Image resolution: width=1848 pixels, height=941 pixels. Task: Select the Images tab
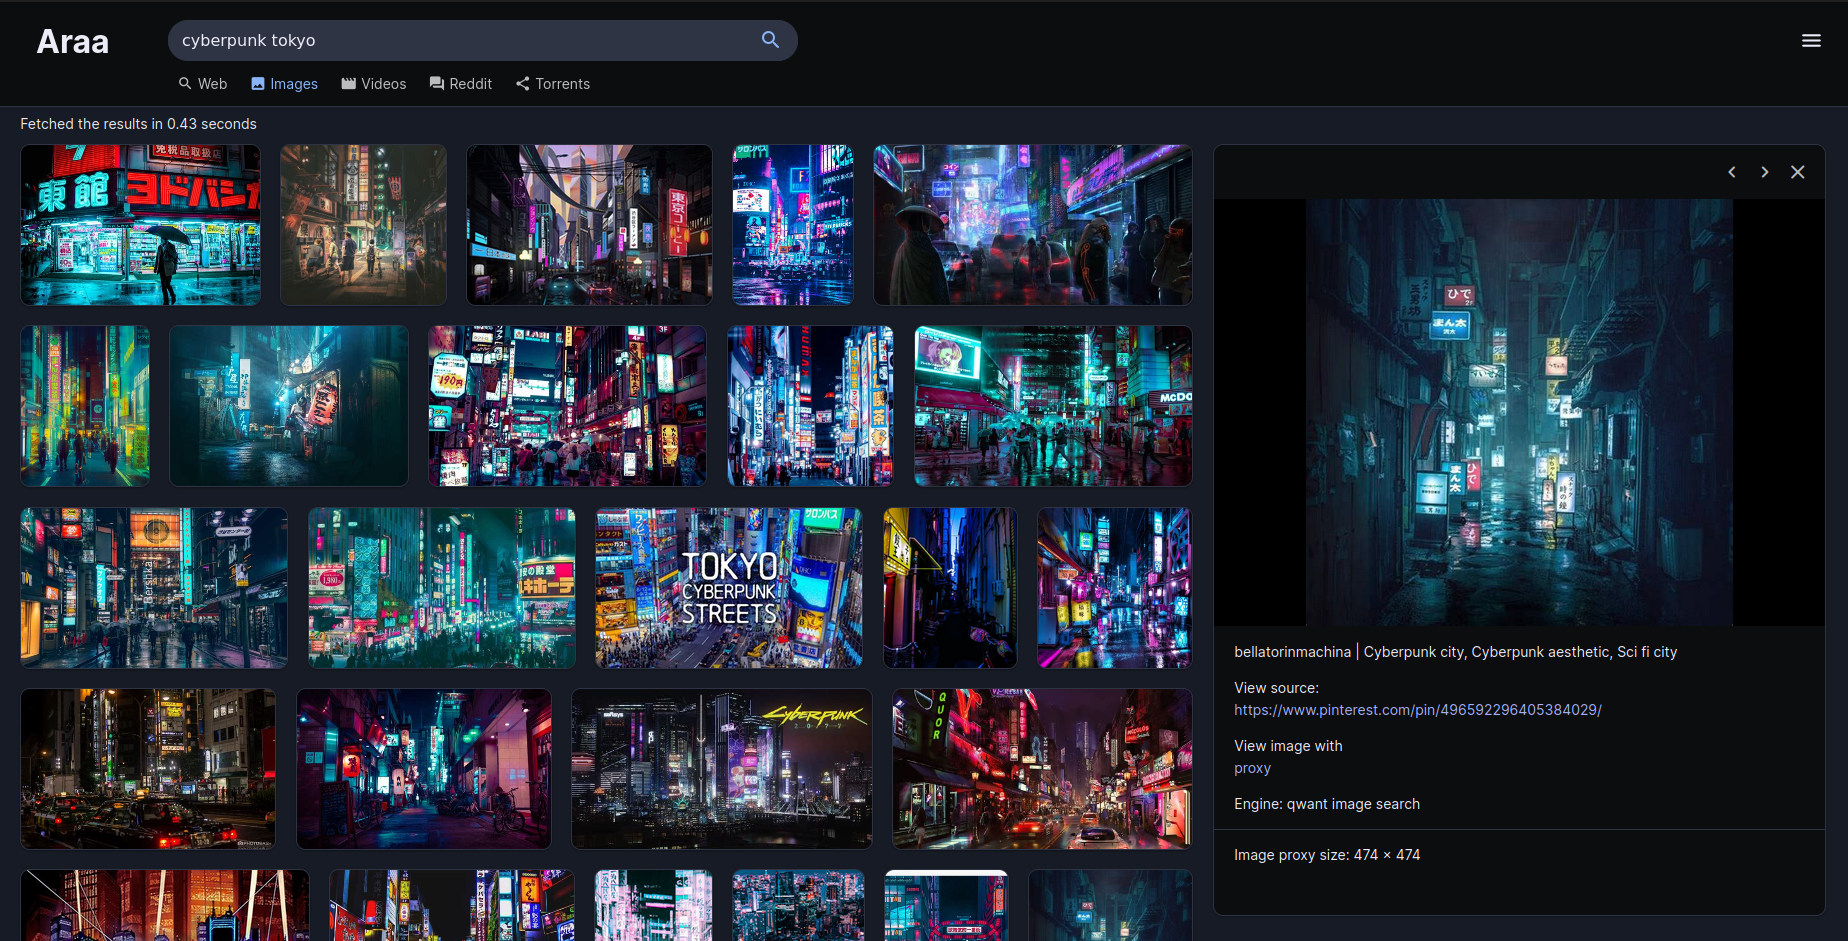tap(285, 84)
